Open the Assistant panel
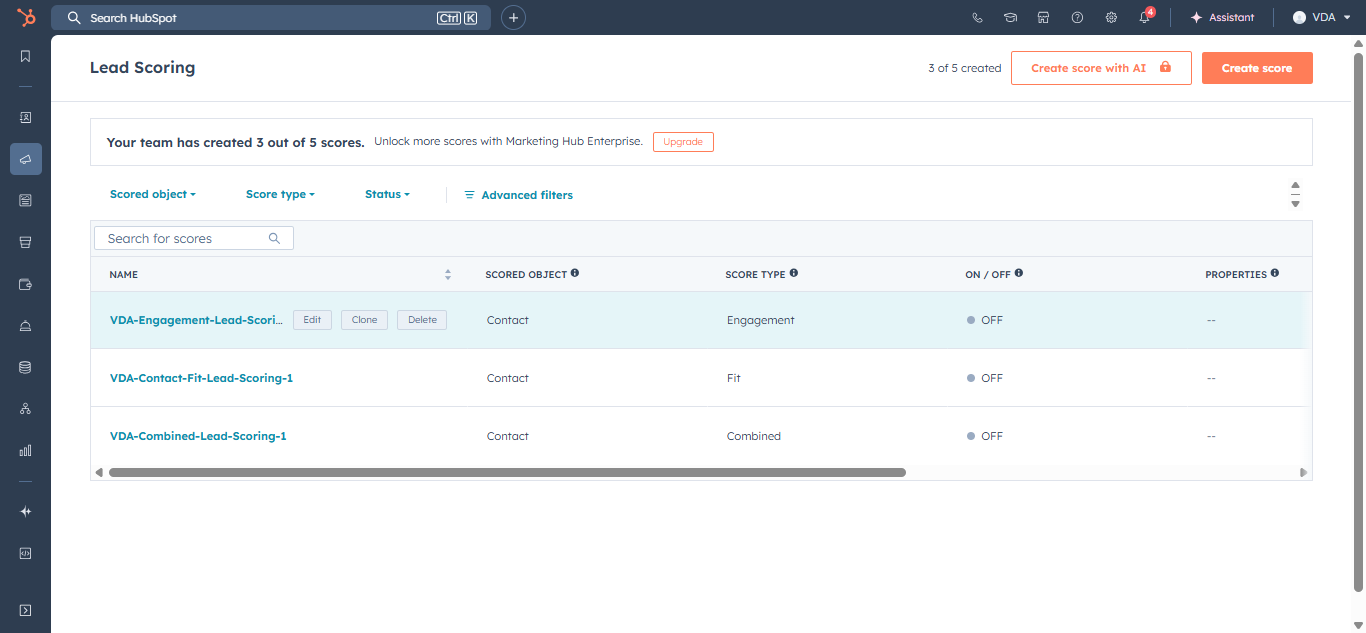Screen dimensions: 1366x633 pos(1222,17)
